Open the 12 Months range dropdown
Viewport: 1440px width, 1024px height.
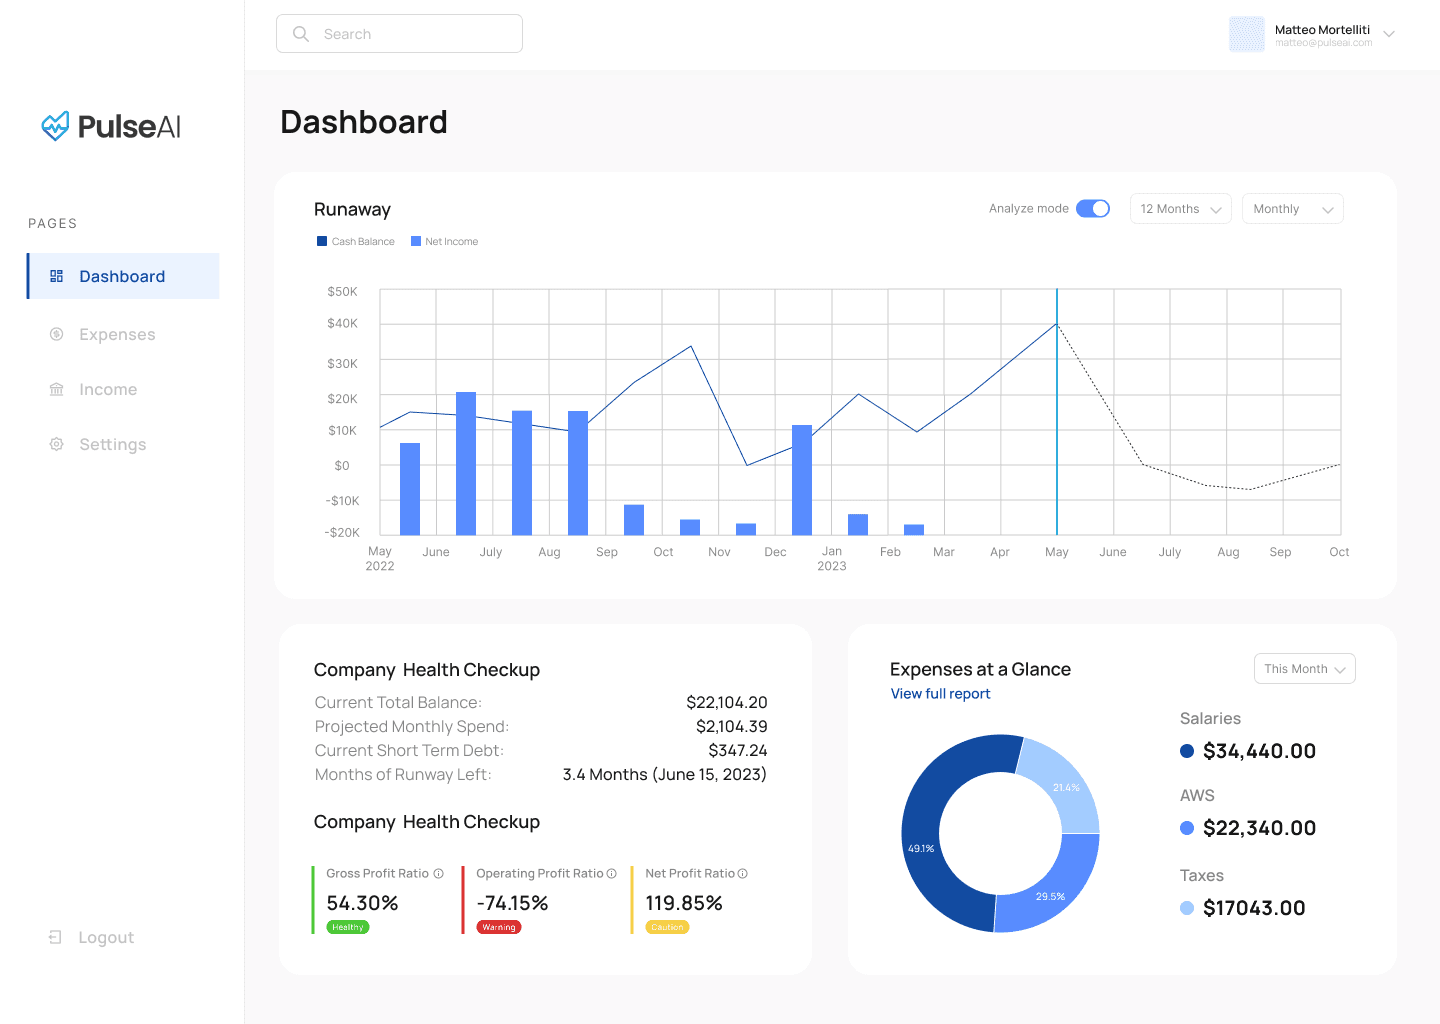[1180, 209]
